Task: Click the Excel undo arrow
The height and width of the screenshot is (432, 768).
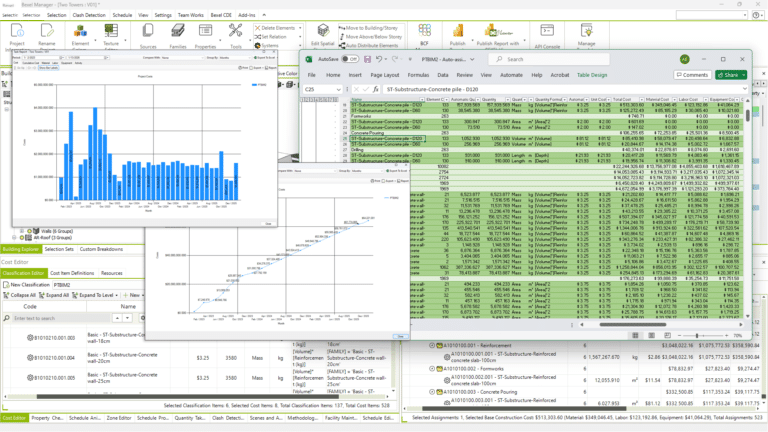Action: 379,59
